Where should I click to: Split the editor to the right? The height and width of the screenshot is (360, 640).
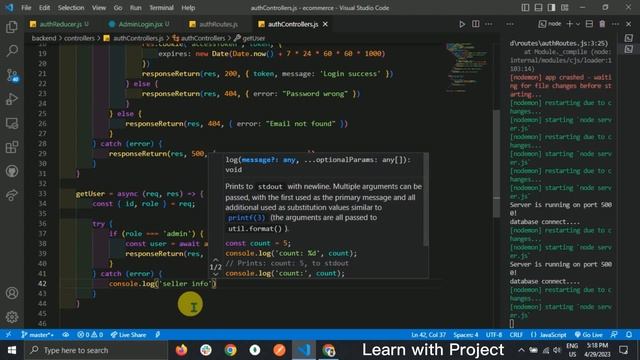pos(476,24)
